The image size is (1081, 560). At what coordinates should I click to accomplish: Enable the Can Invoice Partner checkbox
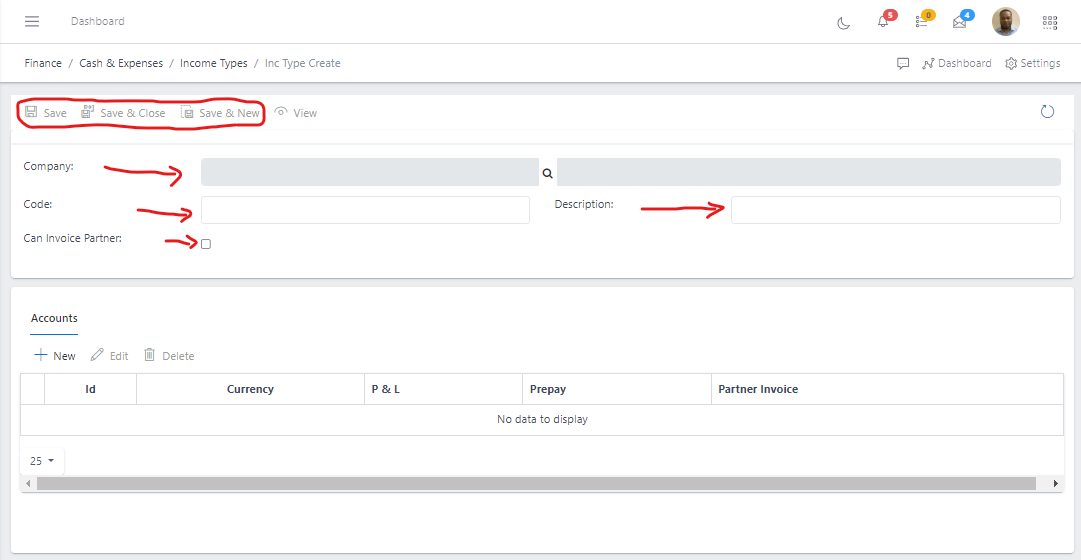click(206, 244)
